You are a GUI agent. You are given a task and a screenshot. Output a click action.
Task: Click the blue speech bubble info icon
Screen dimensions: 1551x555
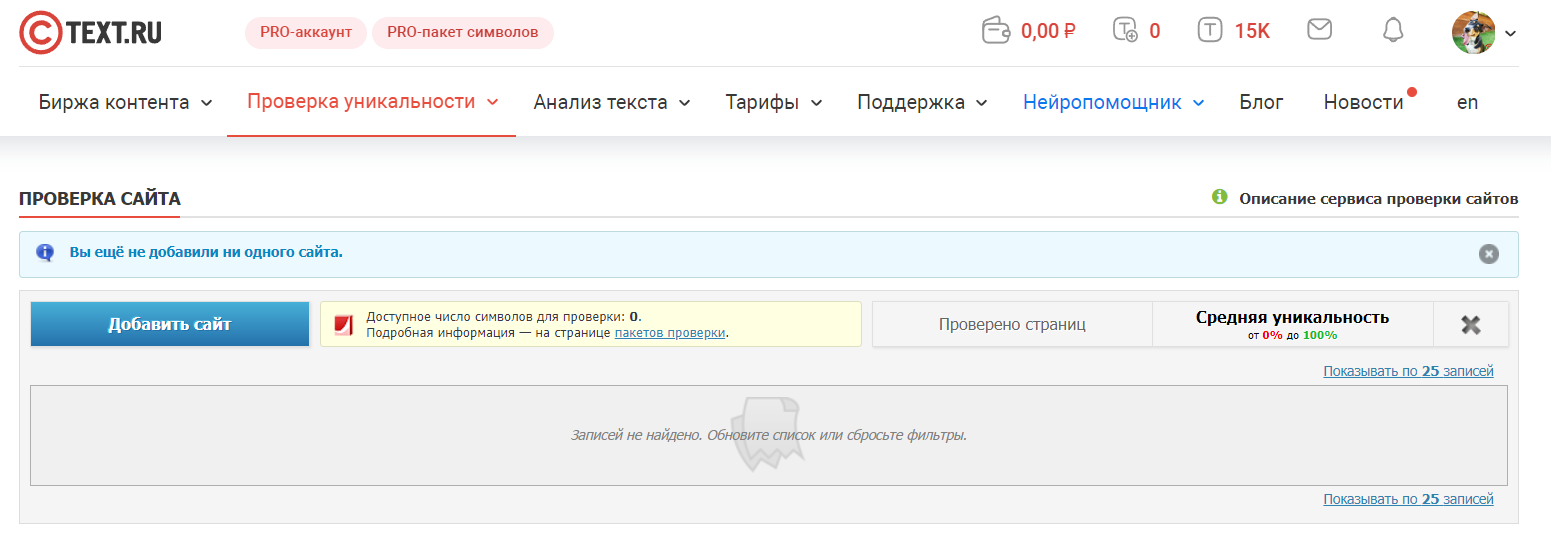45,253
